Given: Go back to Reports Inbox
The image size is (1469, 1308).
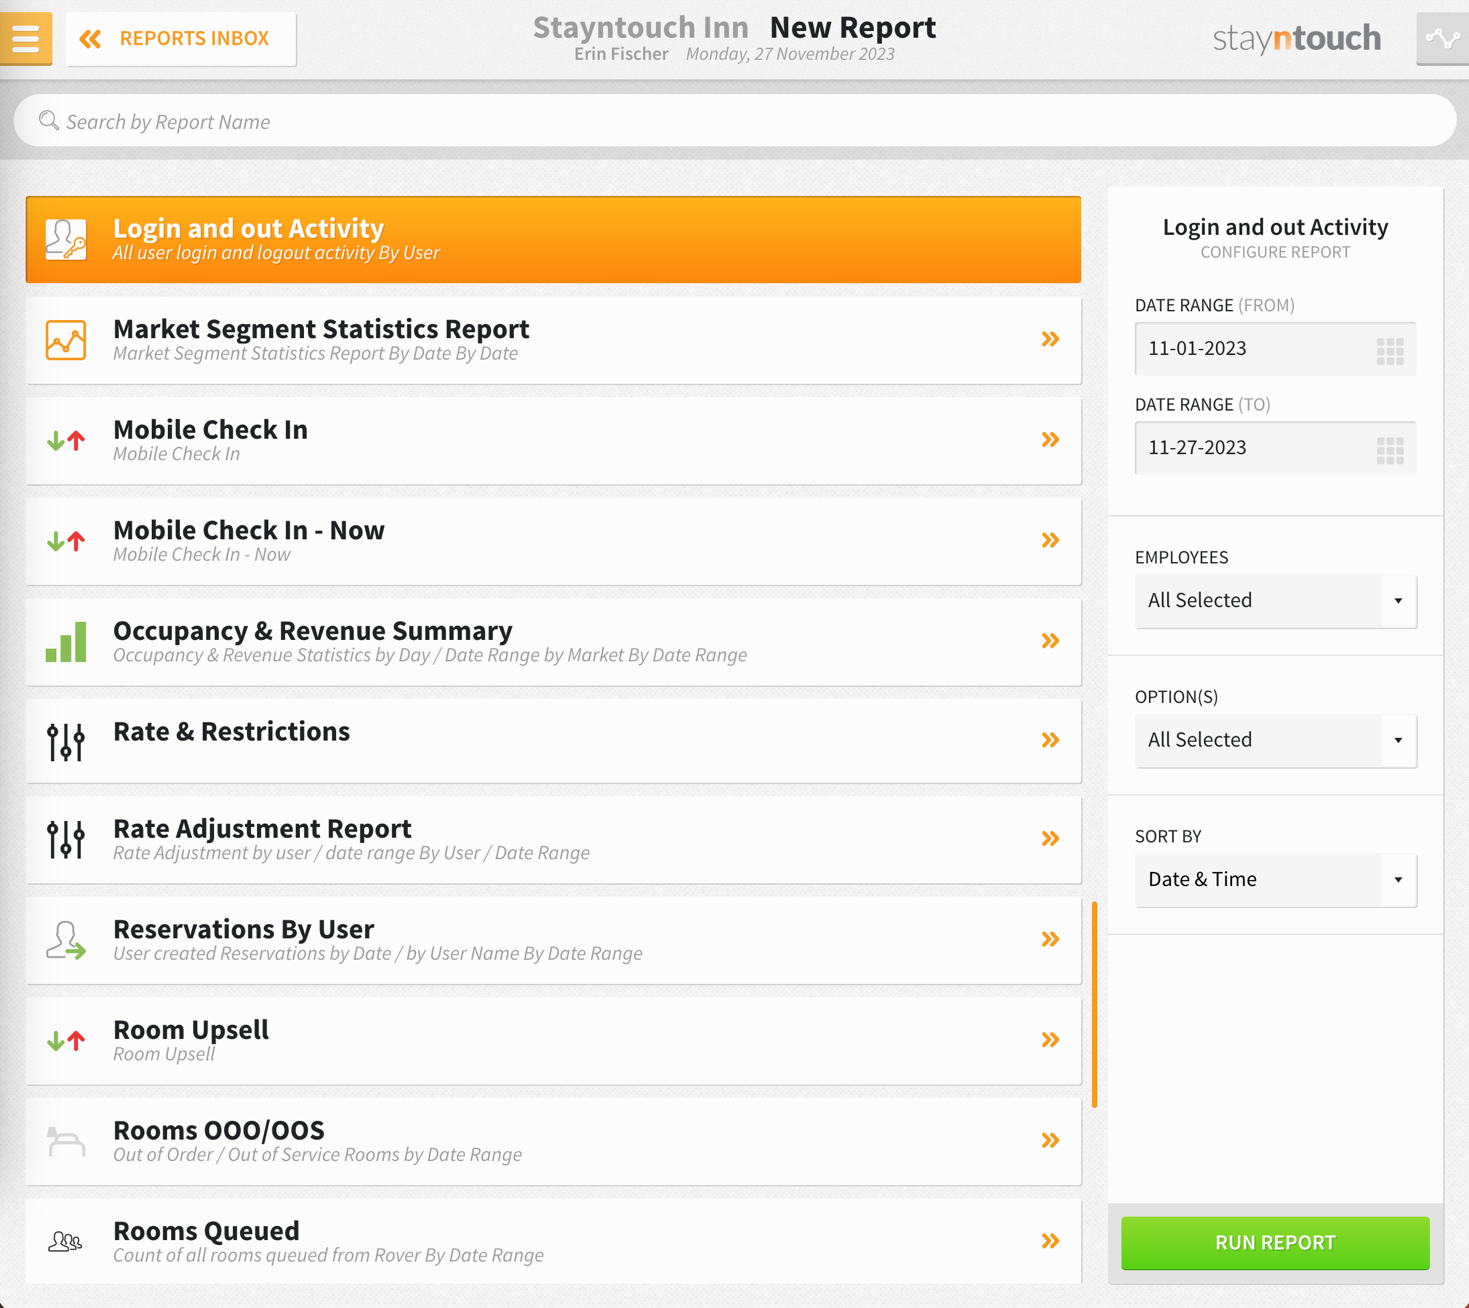Looking at the screenshot, I should (181, 39).
